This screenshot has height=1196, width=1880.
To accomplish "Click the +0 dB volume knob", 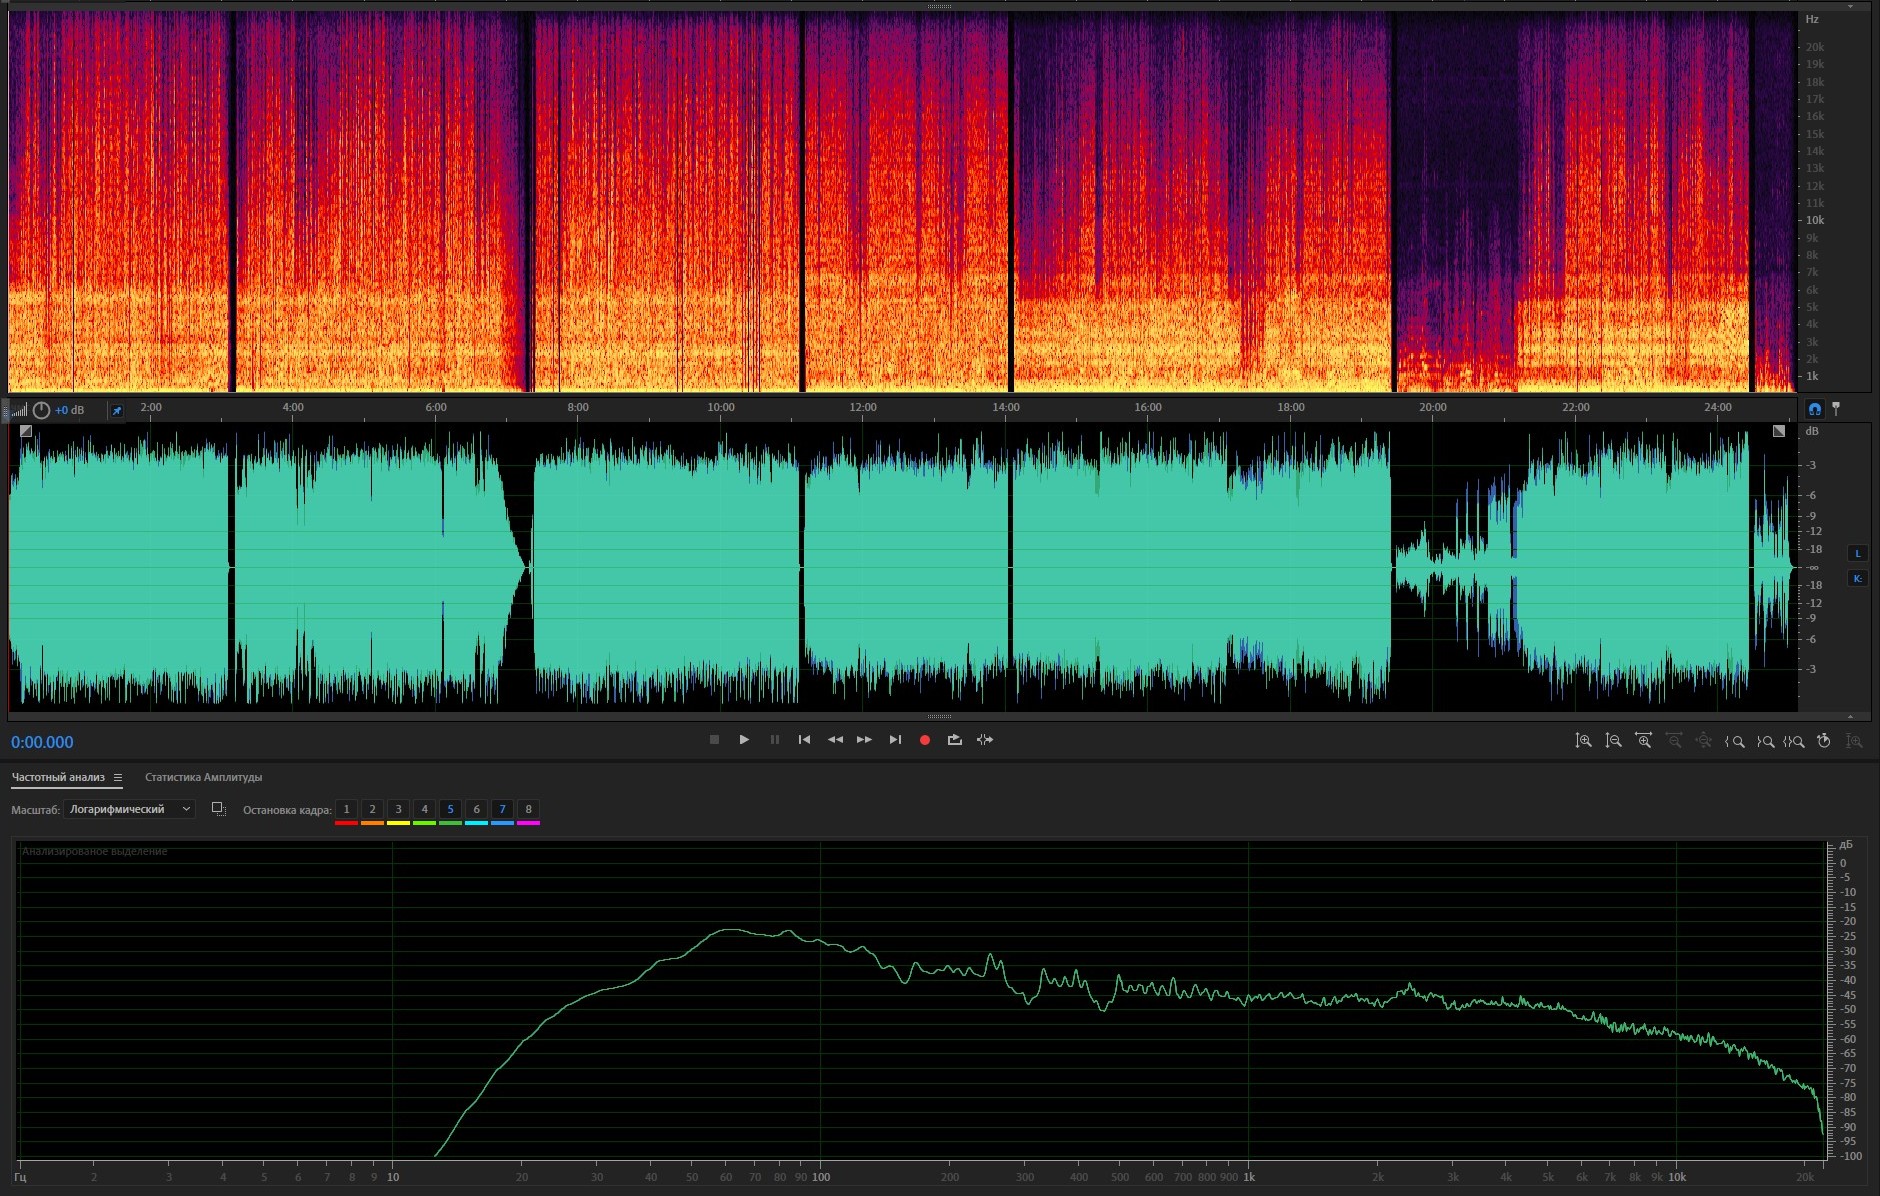I will coord(41,410).
